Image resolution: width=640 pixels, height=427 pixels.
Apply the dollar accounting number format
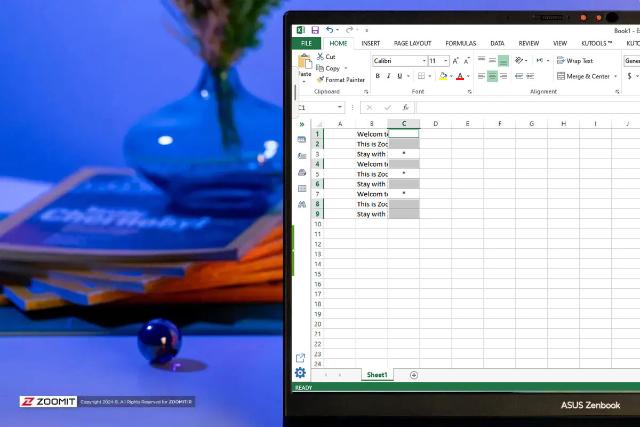click(630, 76)
